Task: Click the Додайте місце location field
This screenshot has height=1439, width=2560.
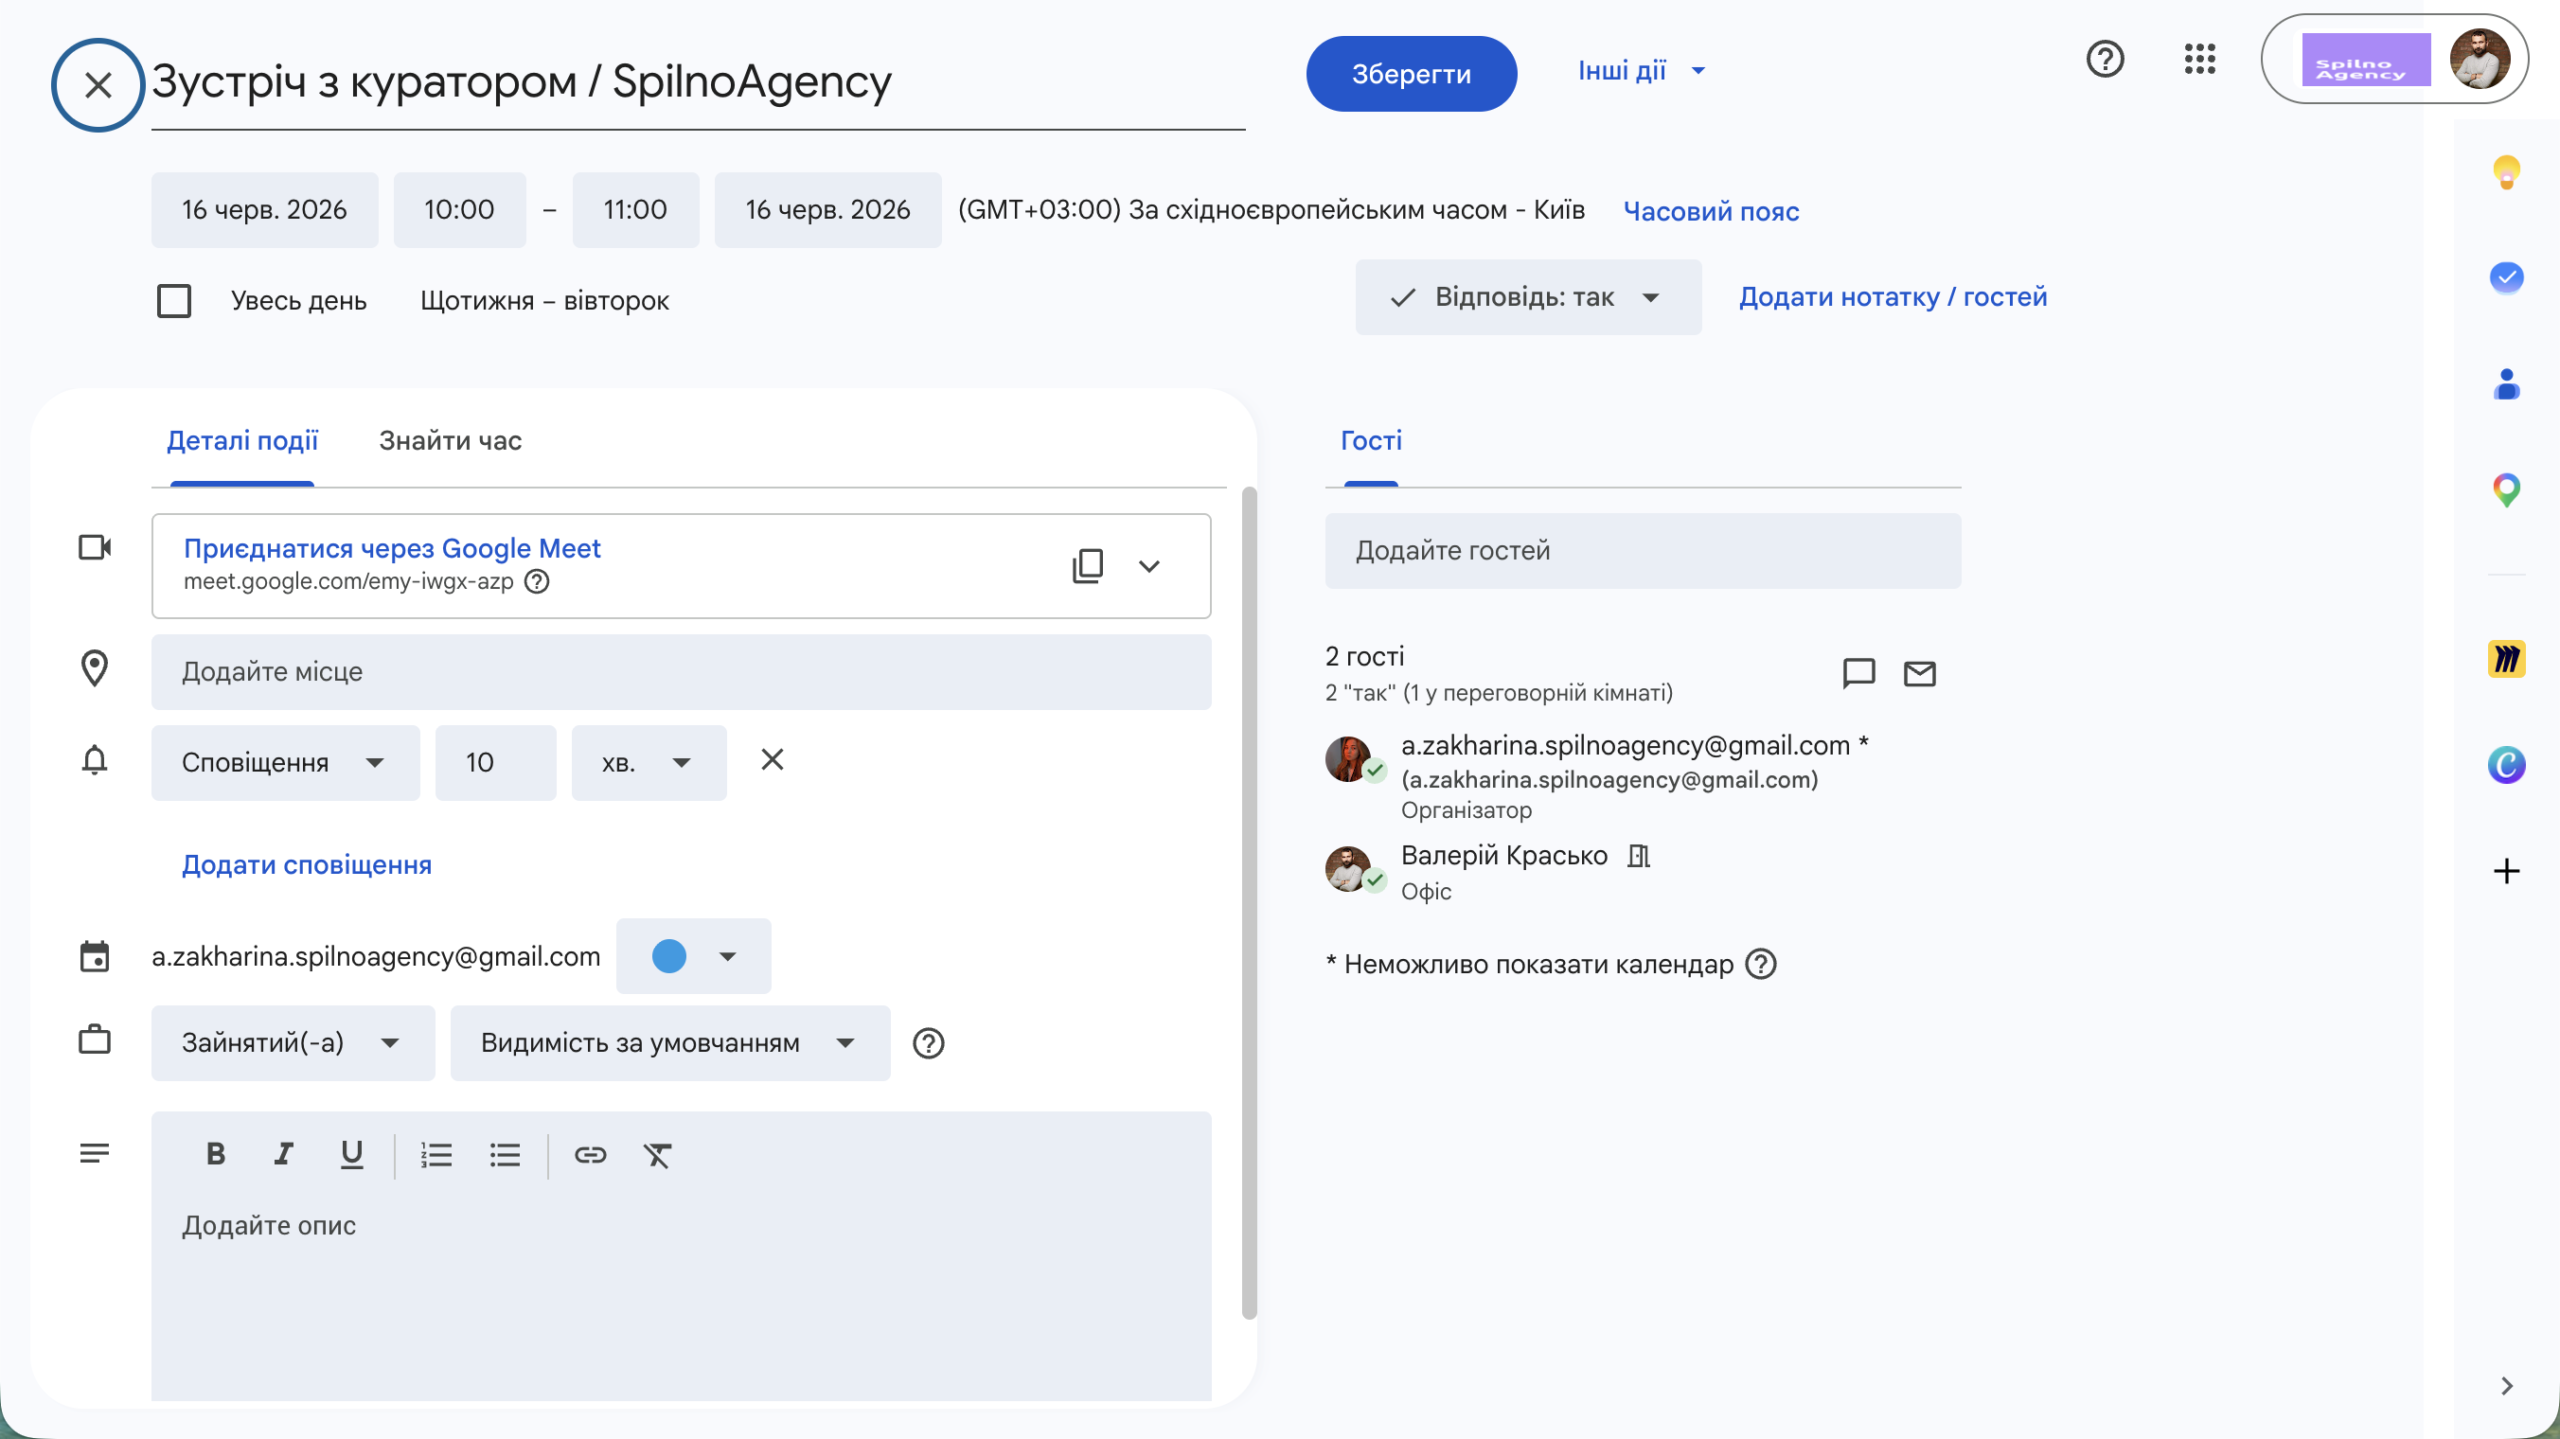Action: click(681, 672)
